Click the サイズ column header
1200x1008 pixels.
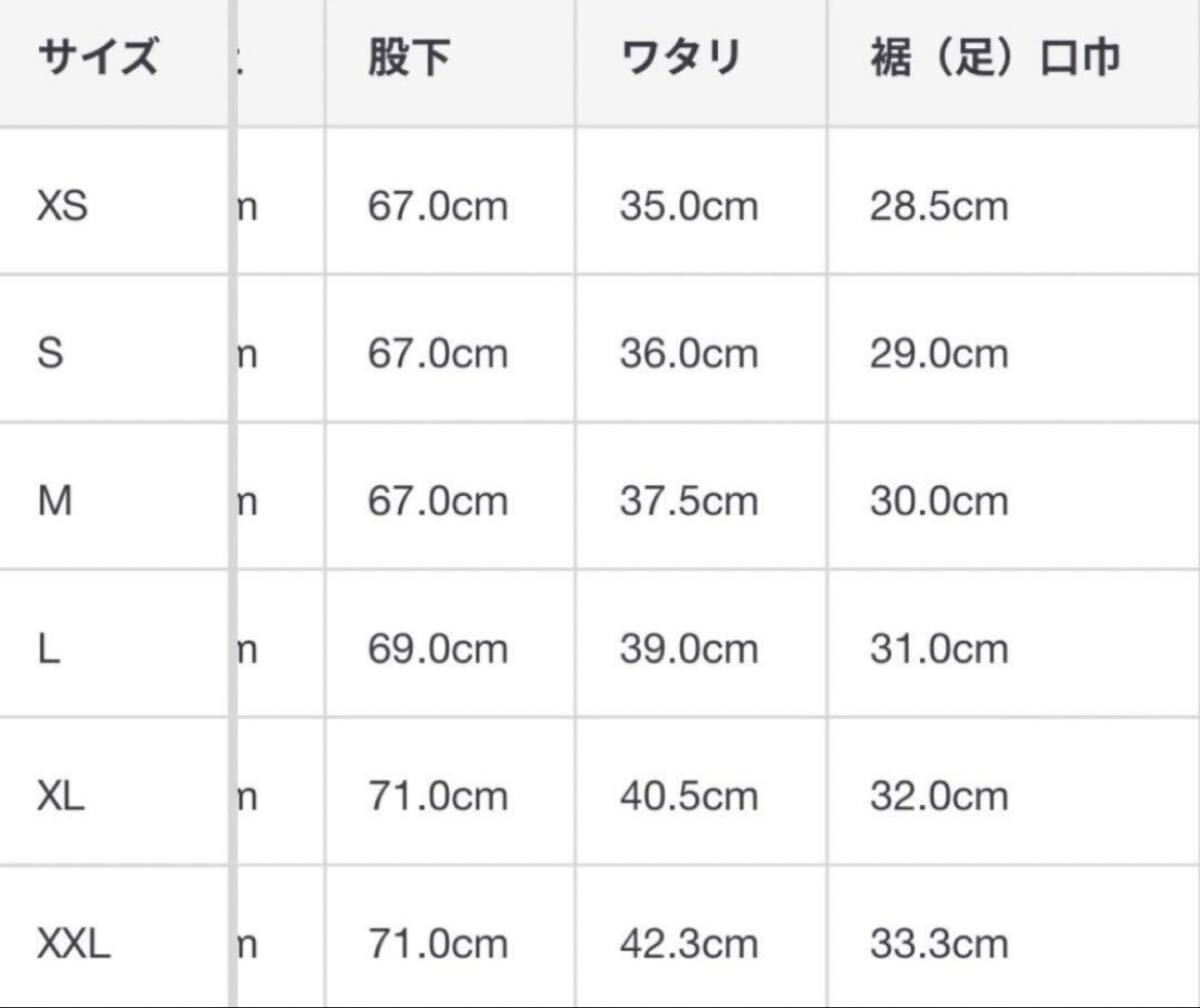coord(97,60)
